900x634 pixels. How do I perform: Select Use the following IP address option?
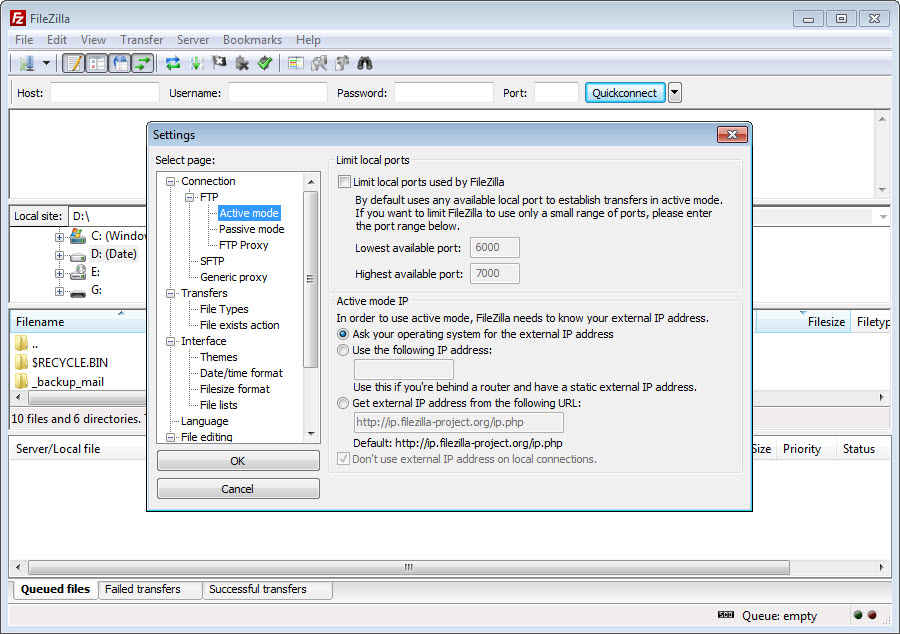343,350
